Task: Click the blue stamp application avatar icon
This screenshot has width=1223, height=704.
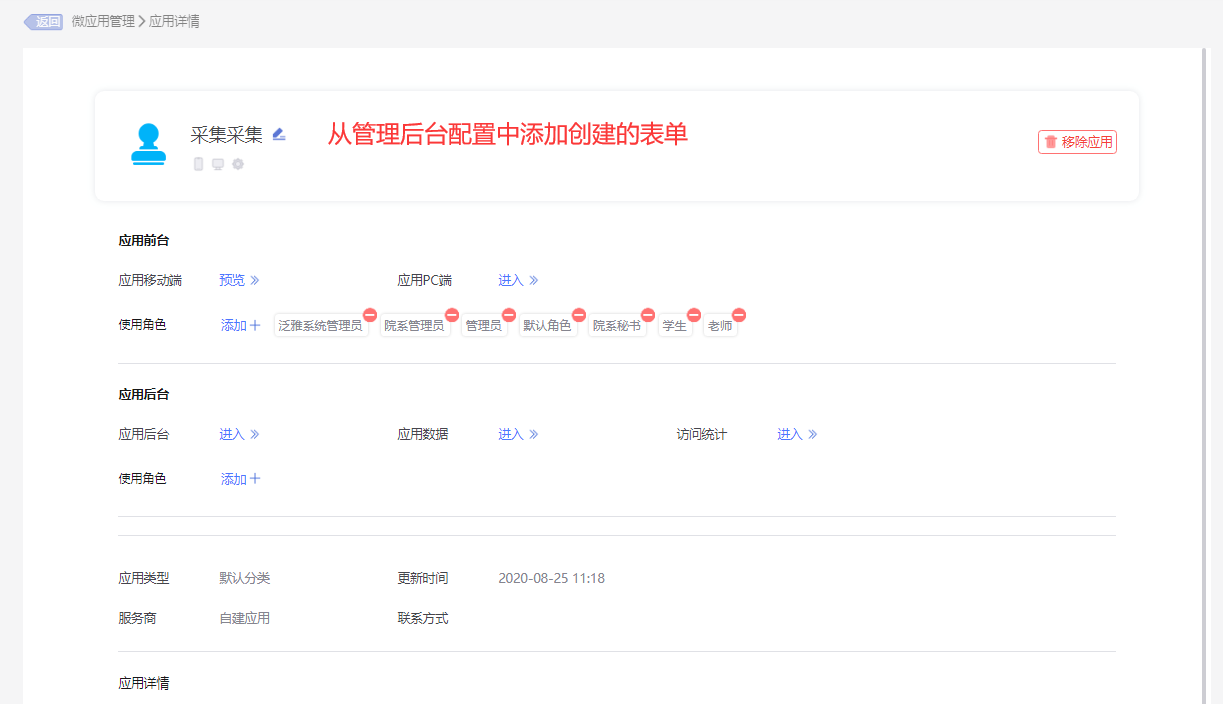Action: pos(148,144)
